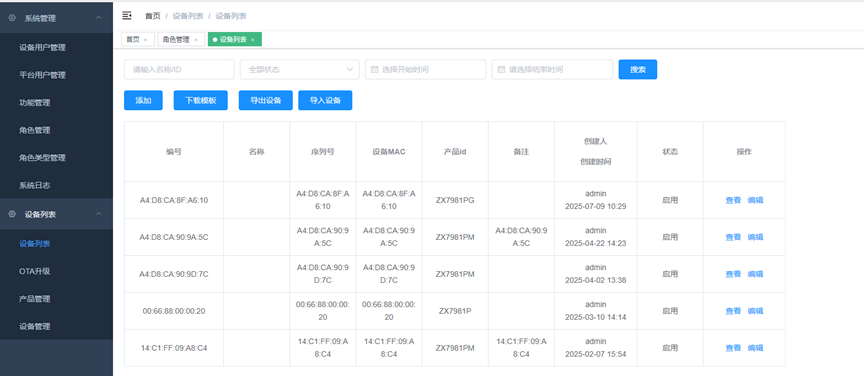Click the calendar icon in start time field
864x376 pixels.
tap(374, 70)
